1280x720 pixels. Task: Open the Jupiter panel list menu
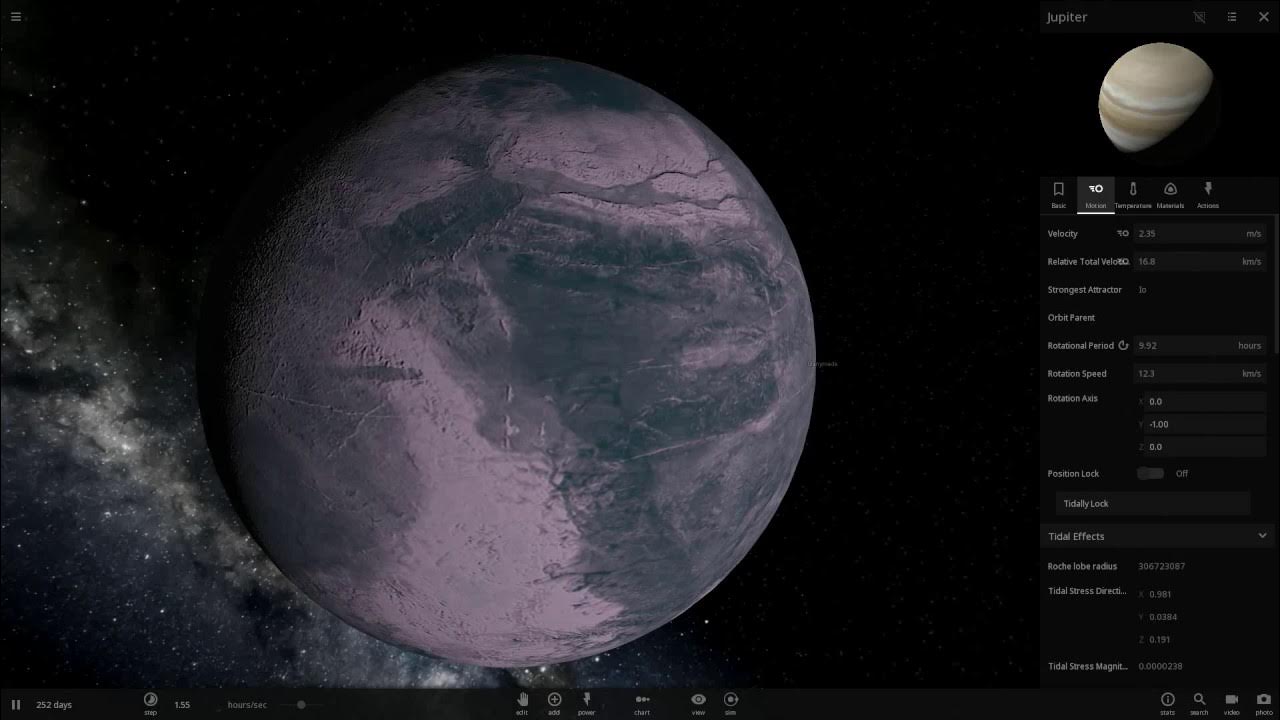[1232, 17]
